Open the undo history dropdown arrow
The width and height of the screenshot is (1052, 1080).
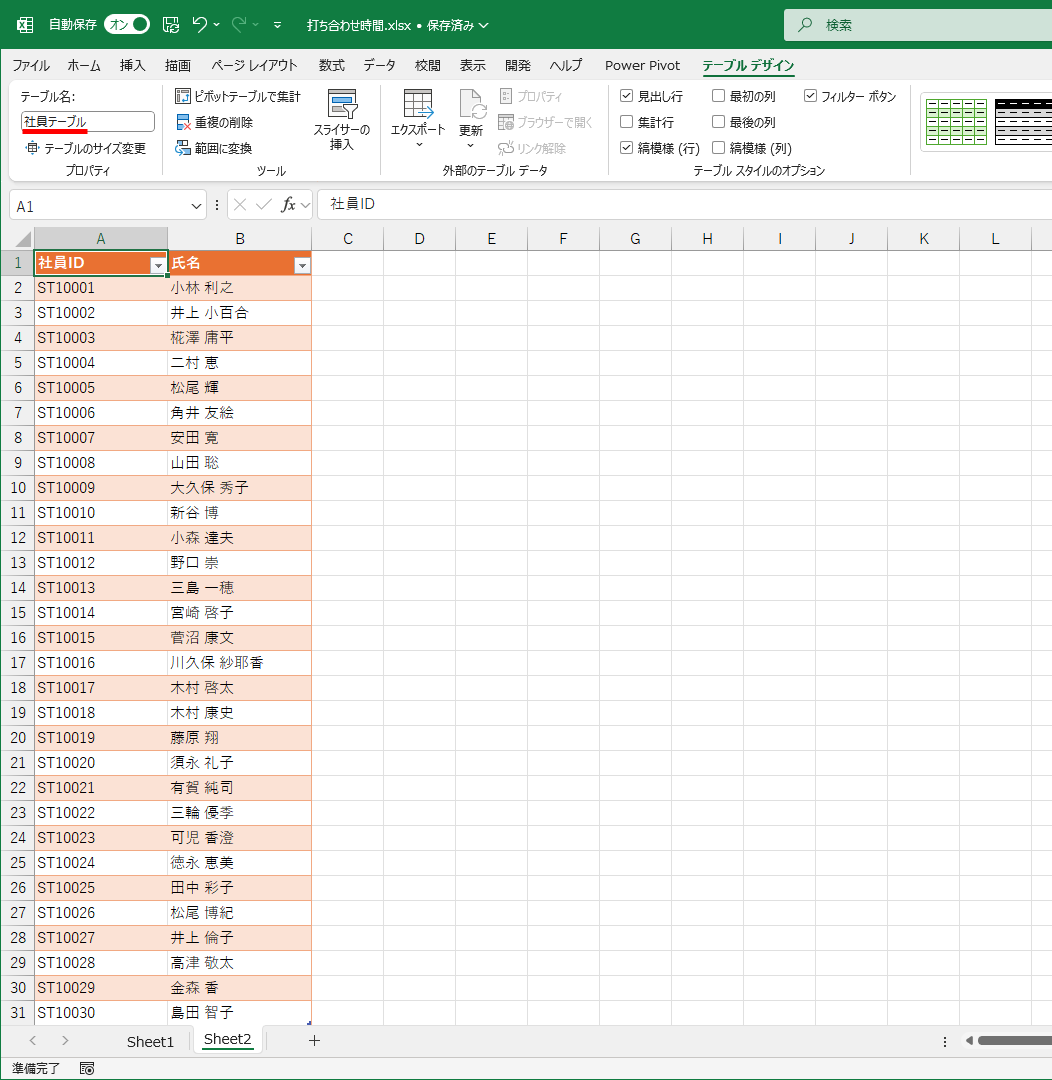pos(216,25)
